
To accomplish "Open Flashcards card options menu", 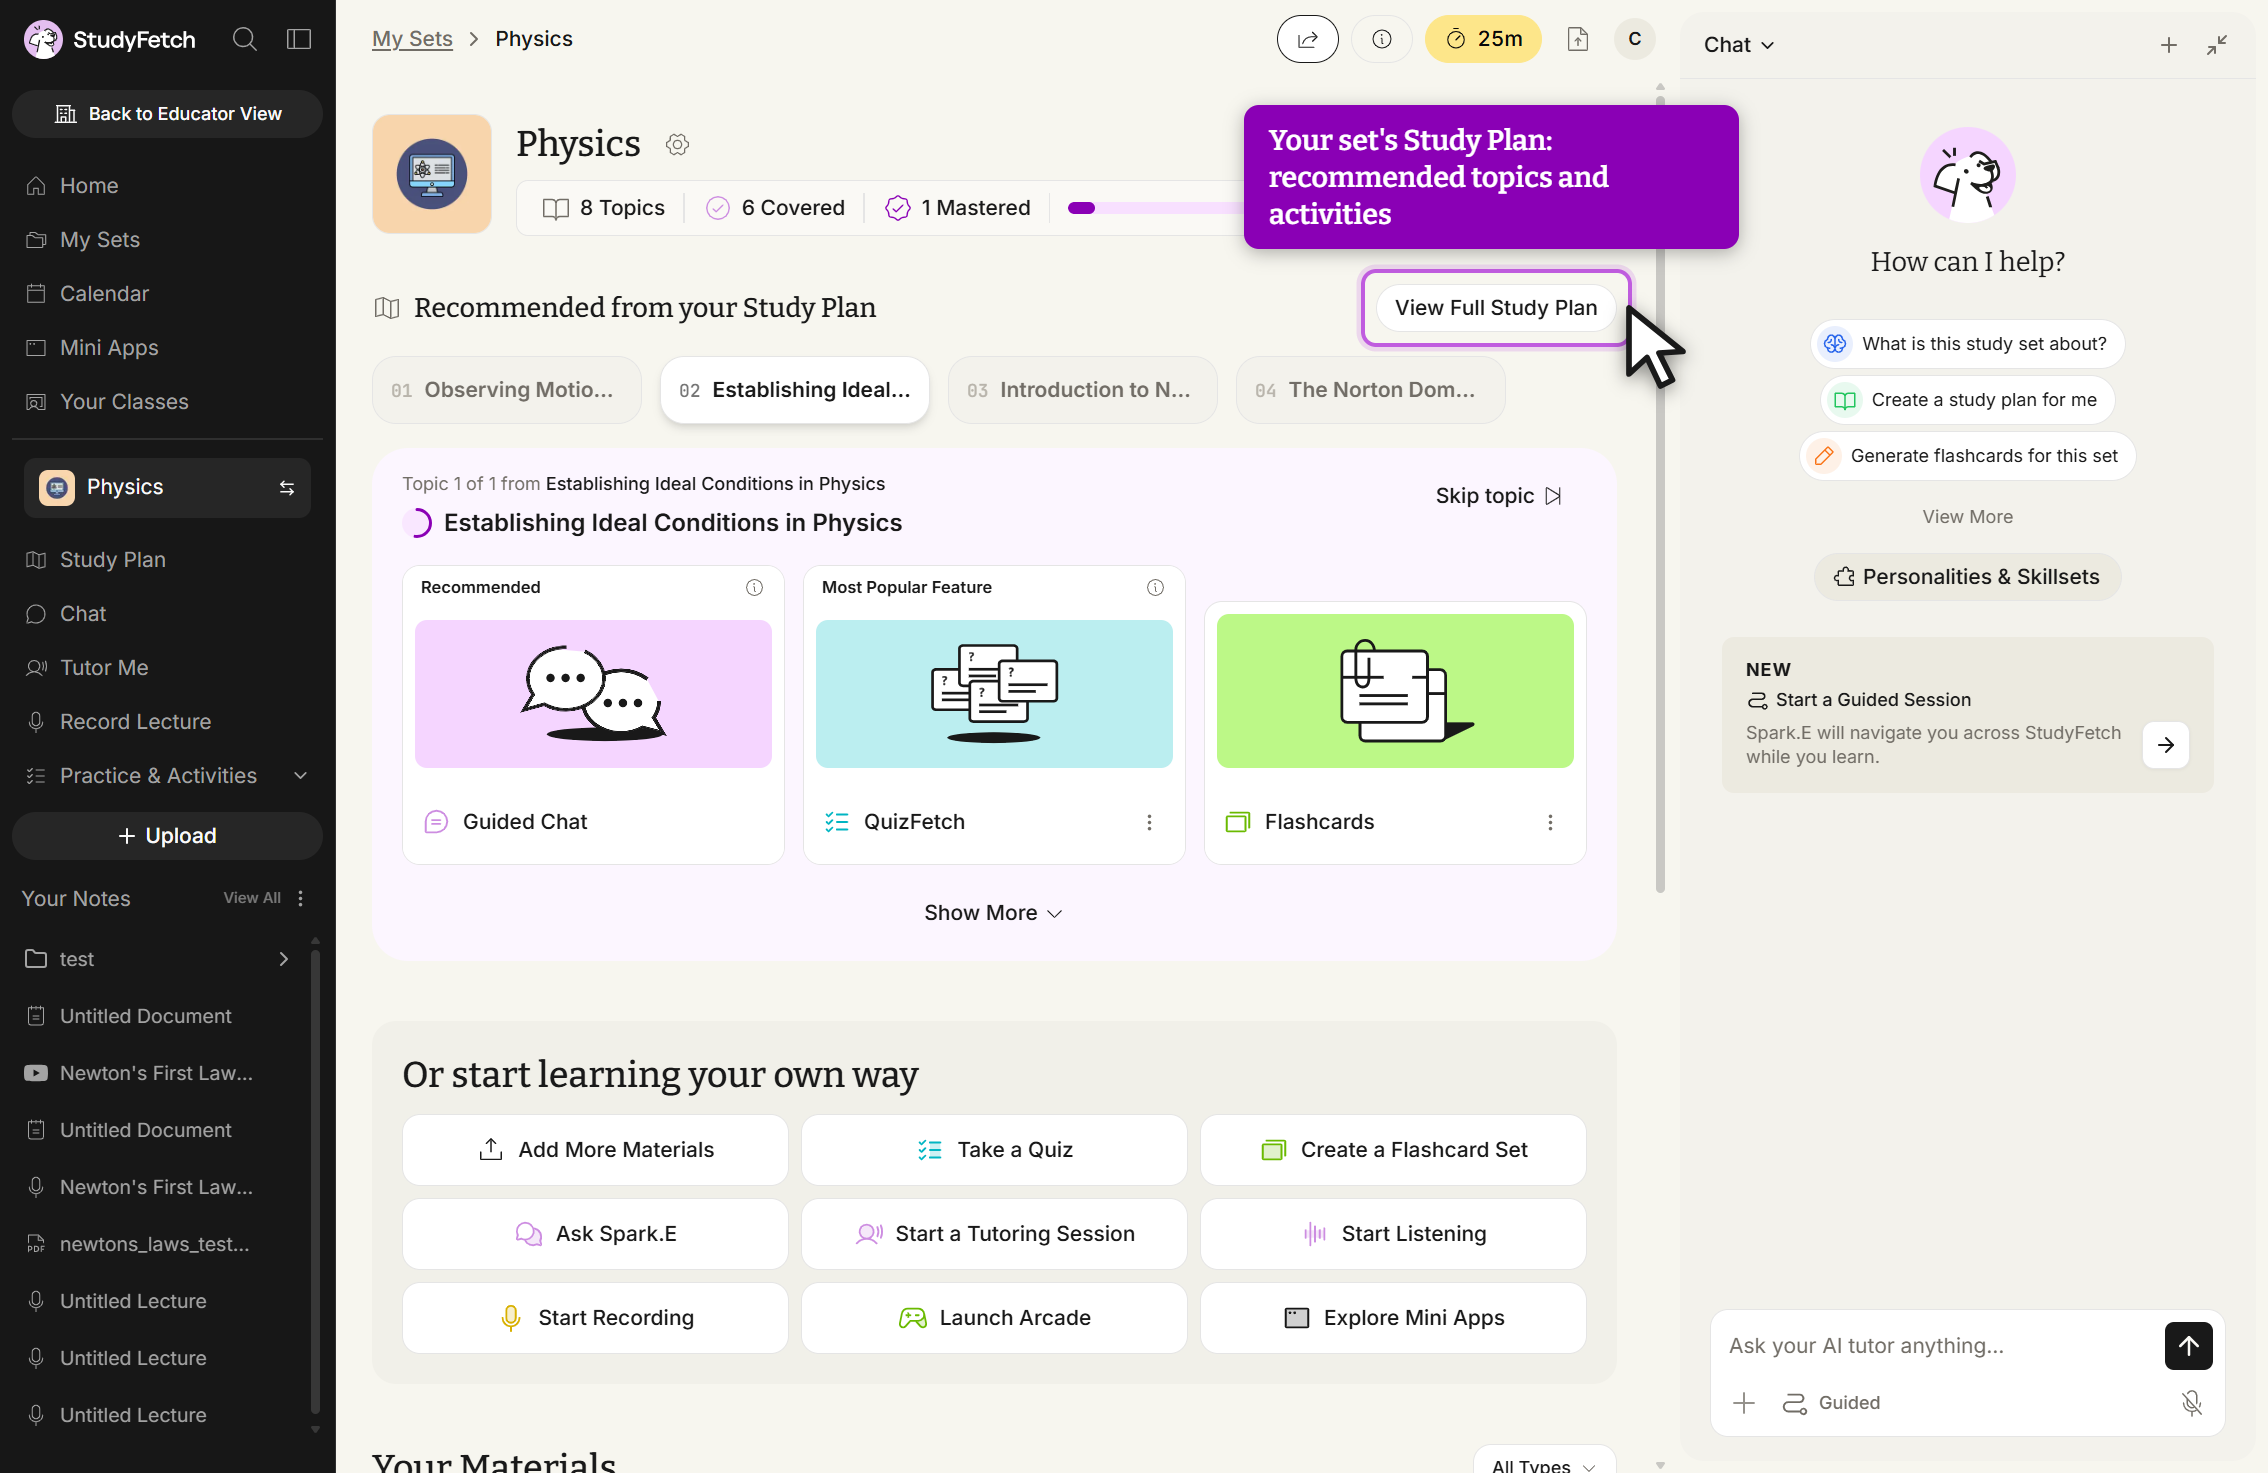I will (x=1550, y=822).
